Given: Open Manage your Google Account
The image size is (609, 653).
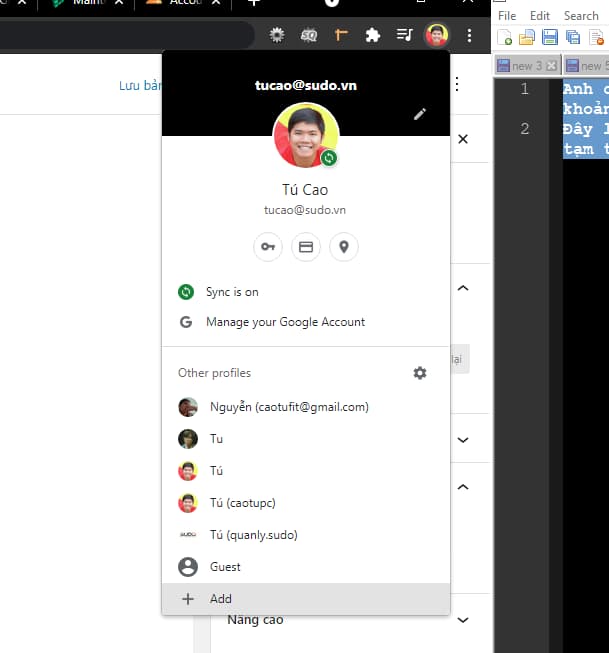Looking at the screenshot, I should pos(306,322).
